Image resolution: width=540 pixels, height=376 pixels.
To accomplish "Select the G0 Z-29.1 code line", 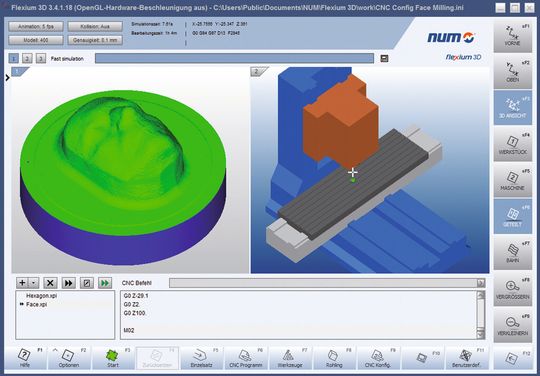I will tap(136, 296).
